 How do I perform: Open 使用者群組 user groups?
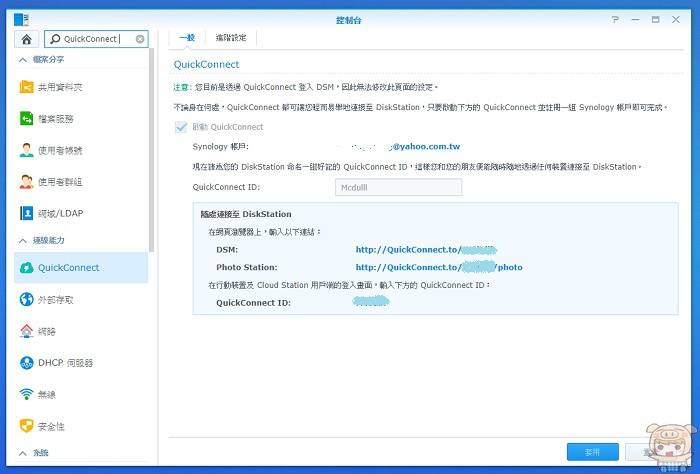pyautogui.click(x=60, y=182)
